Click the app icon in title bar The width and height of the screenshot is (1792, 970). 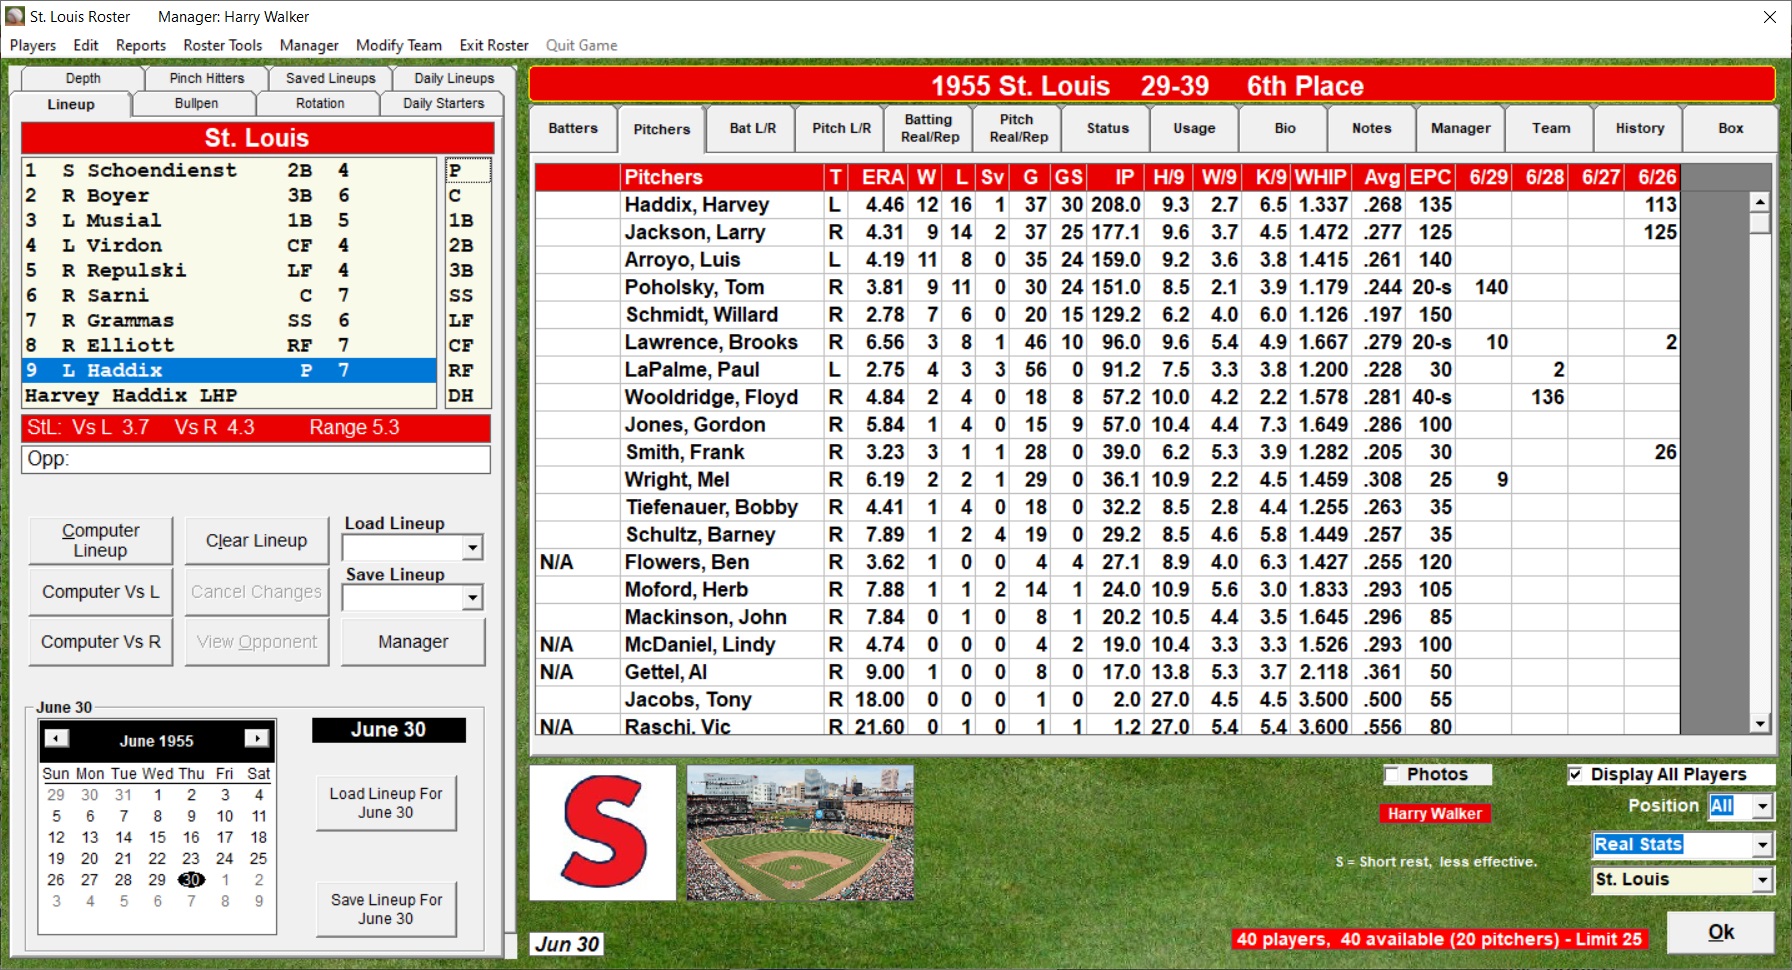15,16
